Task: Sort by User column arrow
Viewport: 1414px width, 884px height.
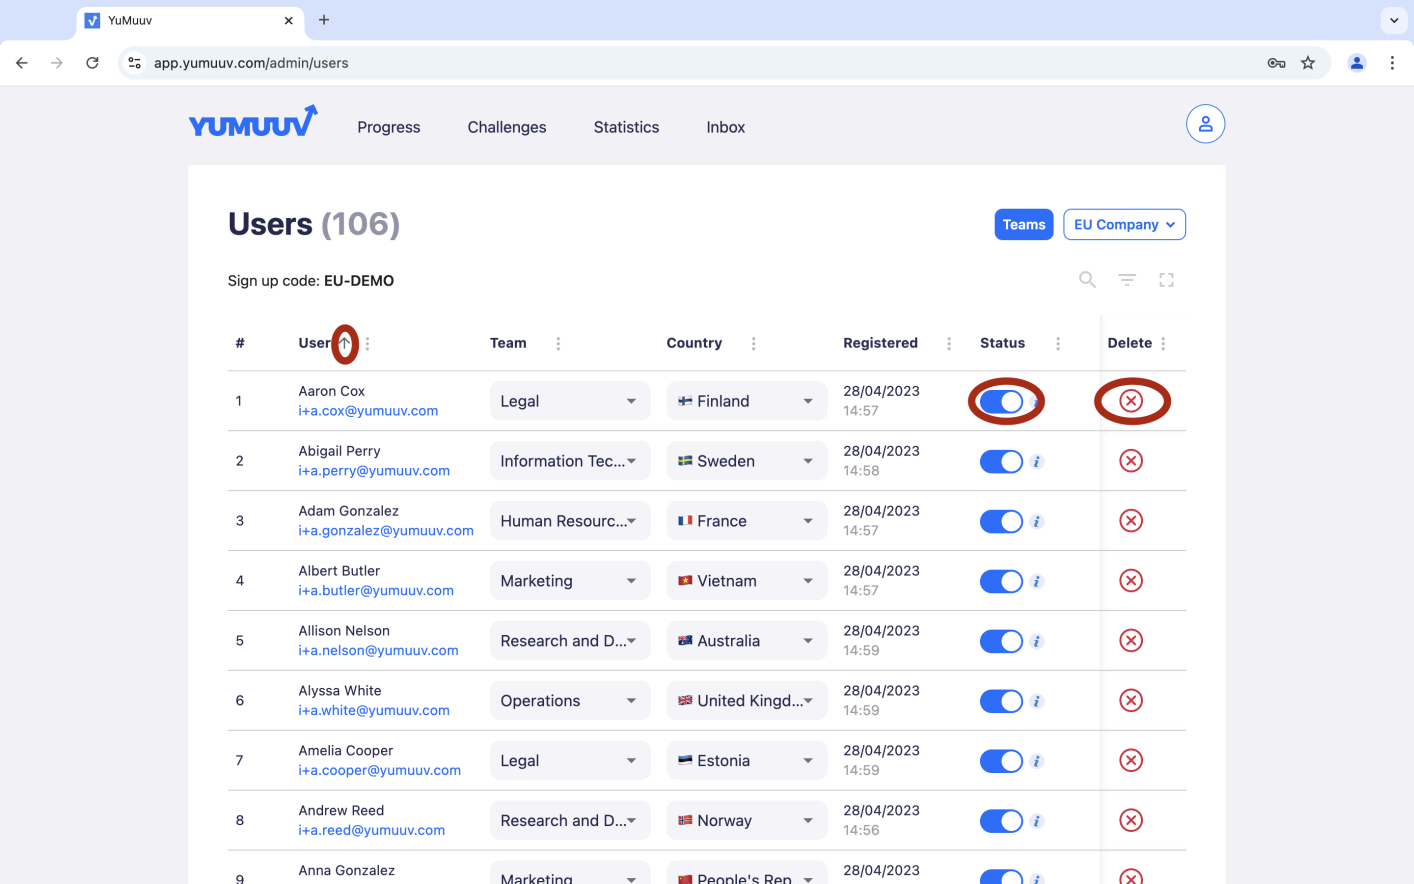Action: (344, 343)
